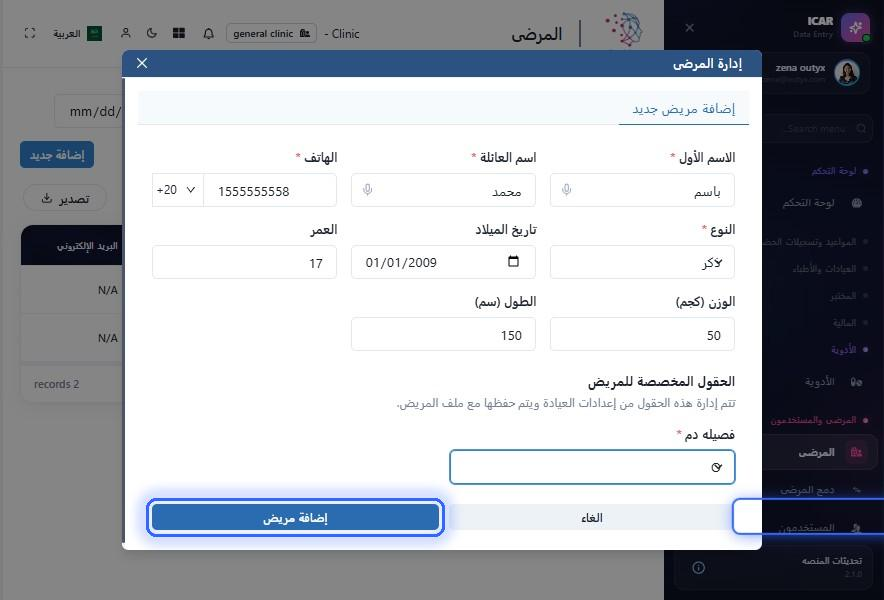This screenshot has width=884, height=600.
Task: Open zena outyx user avatar
Action: tap(846, 72)
